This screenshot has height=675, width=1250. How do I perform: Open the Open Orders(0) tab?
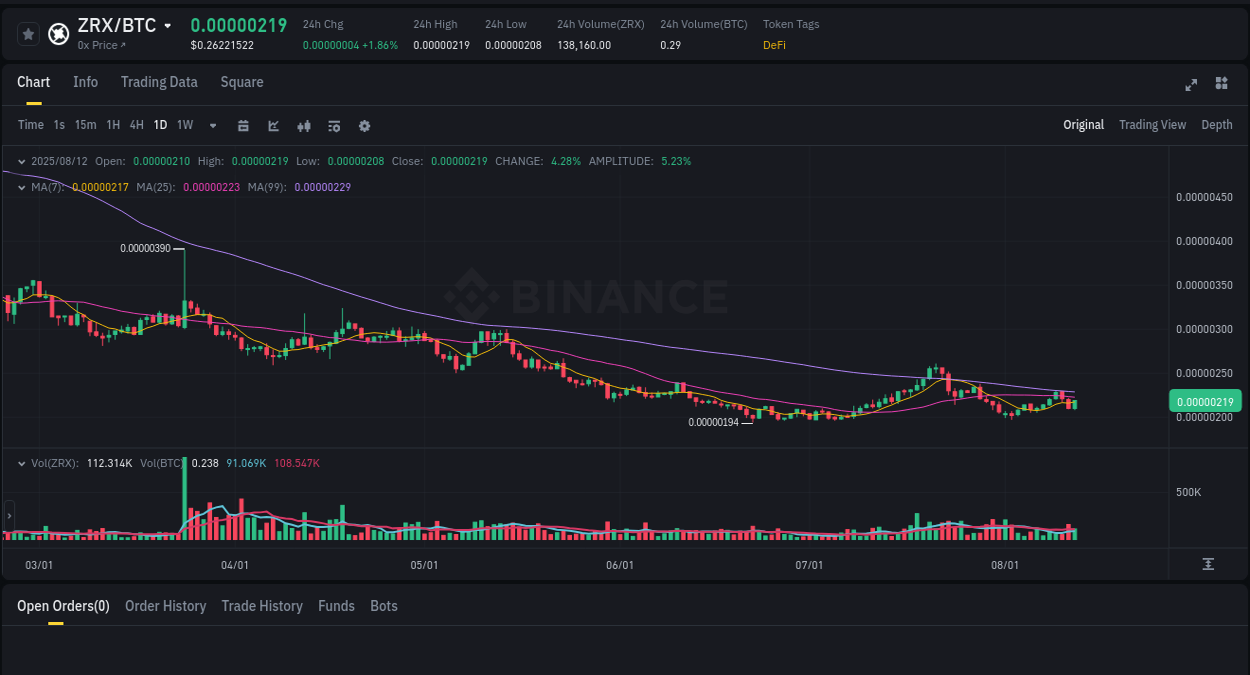(63, 606)
